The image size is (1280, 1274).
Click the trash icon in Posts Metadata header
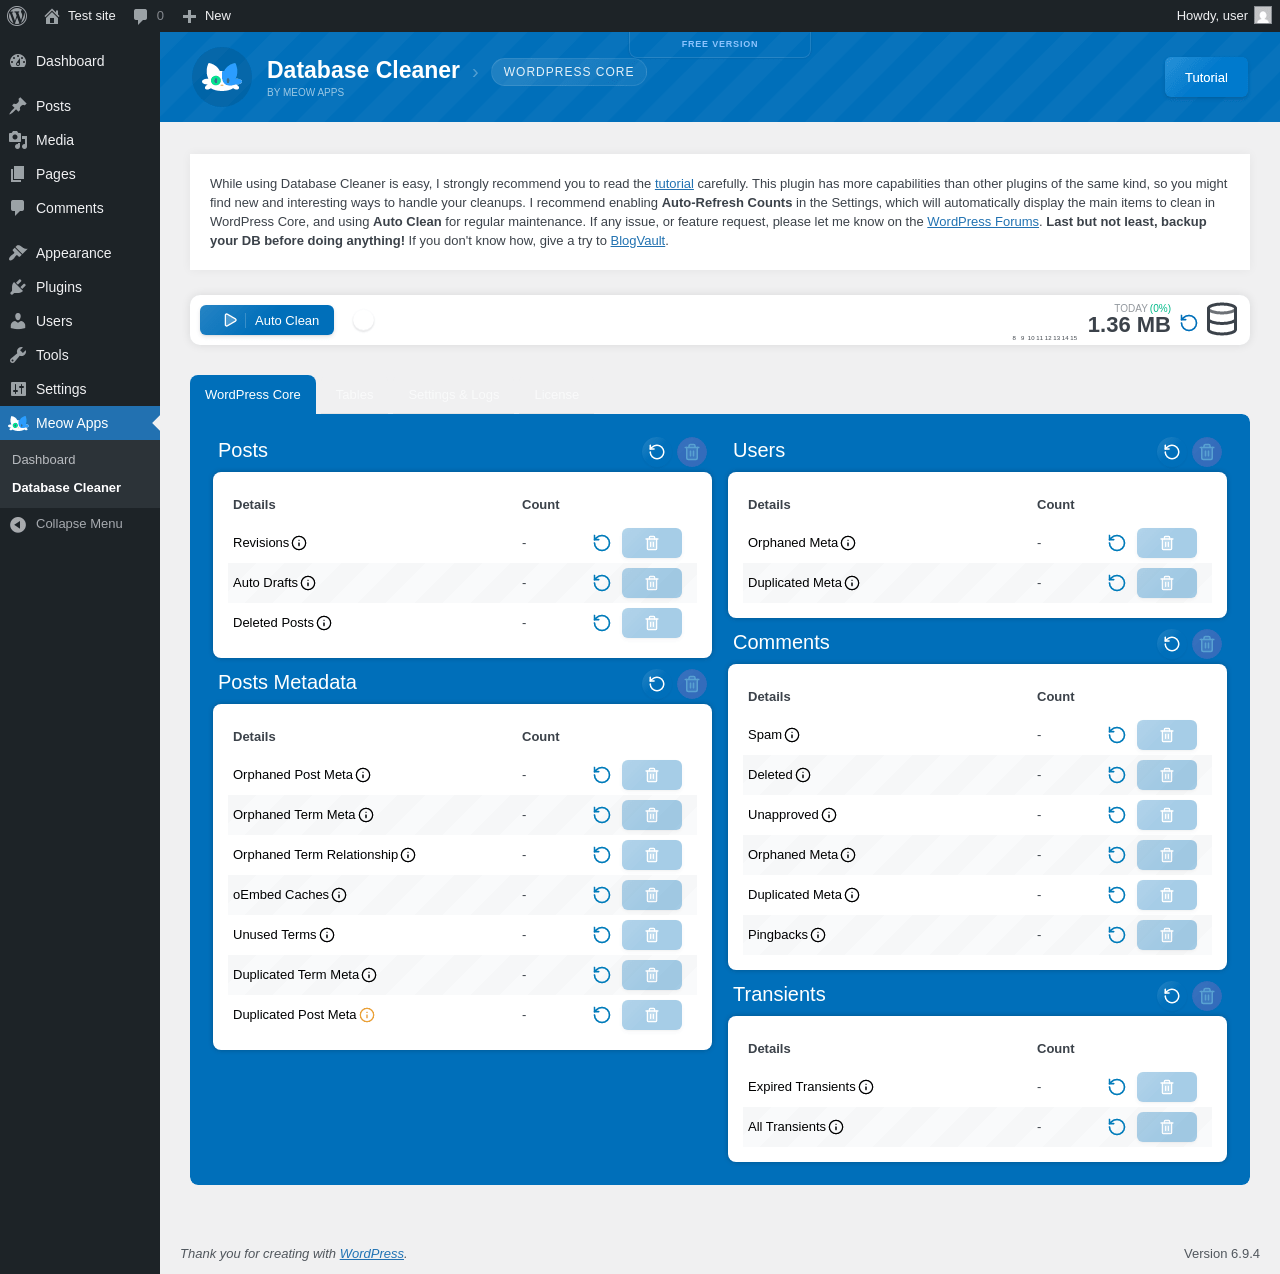pyautogui.click(x=692, y=684)
